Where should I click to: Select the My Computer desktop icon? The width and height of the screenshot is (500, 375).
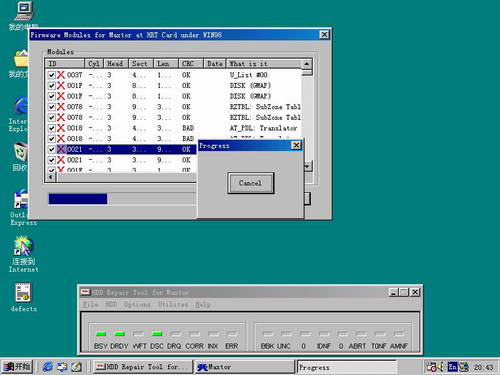pos(24,15)
